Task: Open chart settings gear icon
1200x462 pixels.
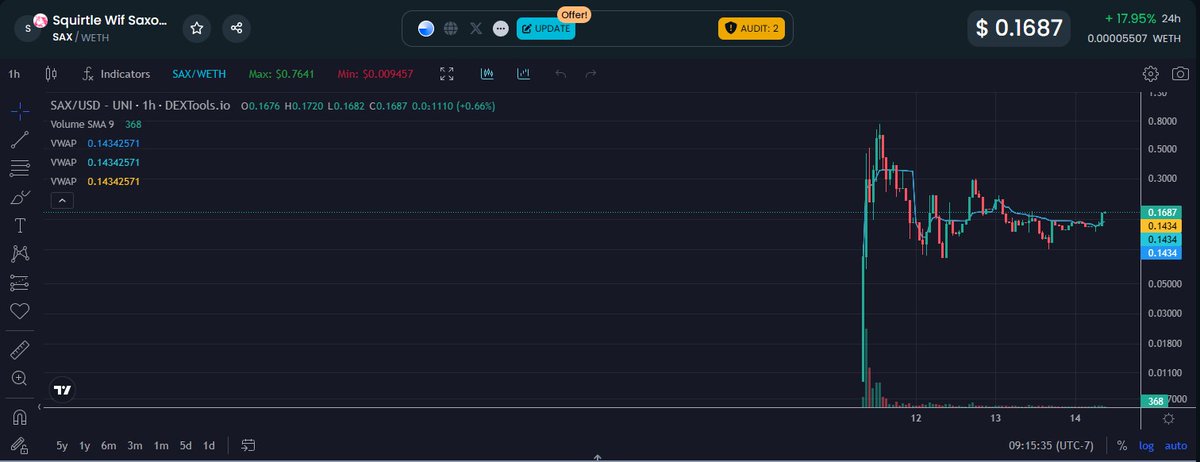Action: 1151,74
